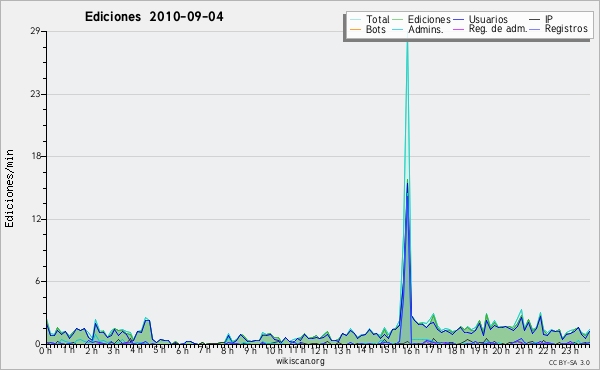Click the x-axis label '0 h'
Image resolution: width=600 pixels, height=370 pixels.
click(x=45, y=351)
